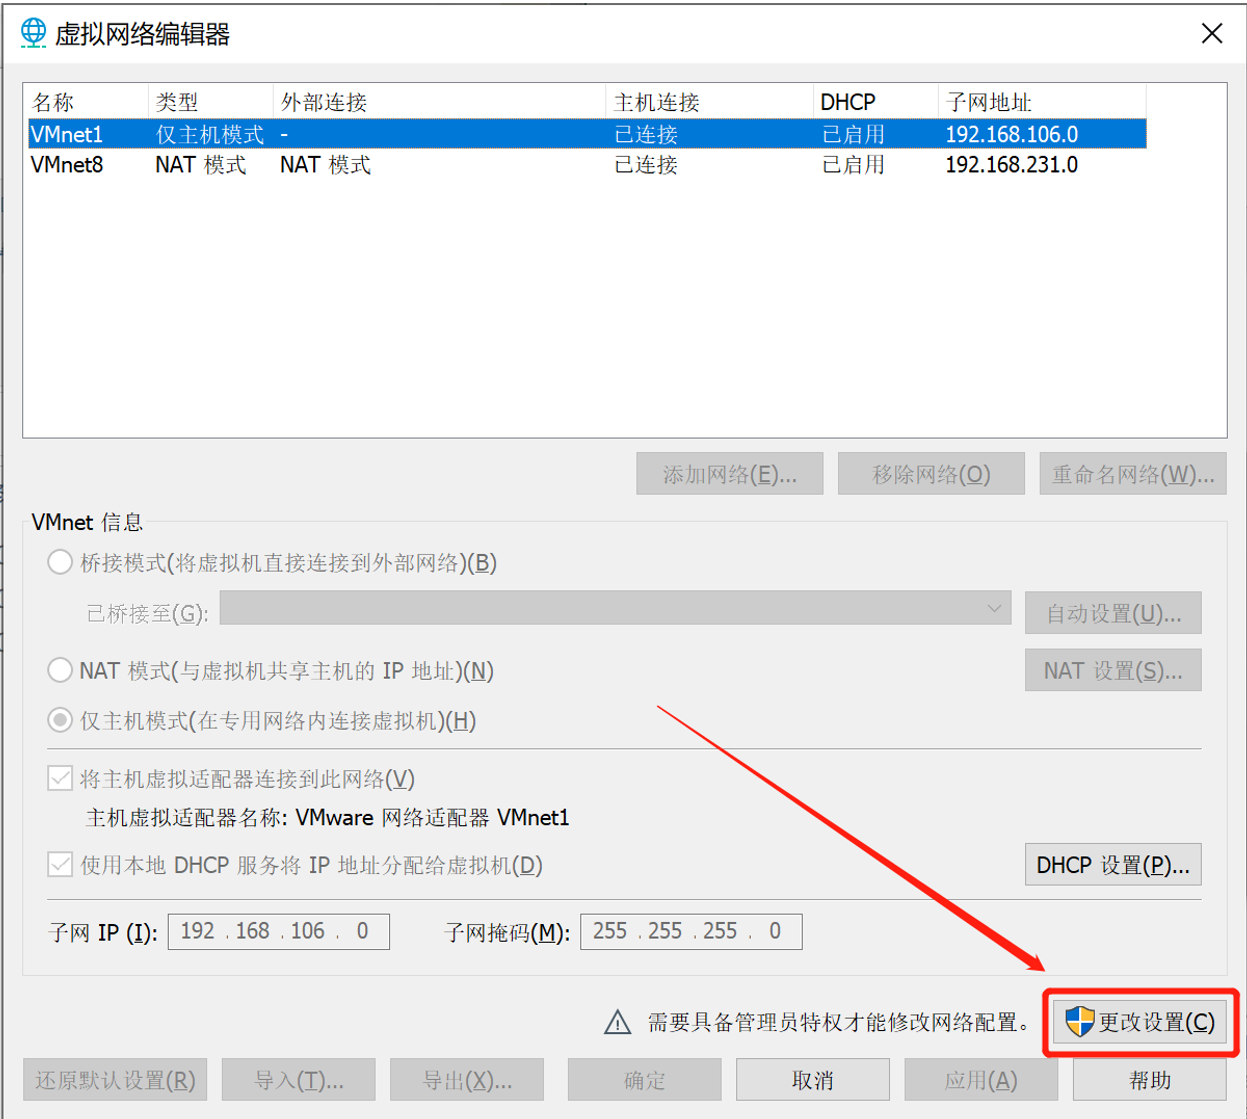Click the 主机连接 column header
Screen dimensions: 1247x1119
[709, 102]
